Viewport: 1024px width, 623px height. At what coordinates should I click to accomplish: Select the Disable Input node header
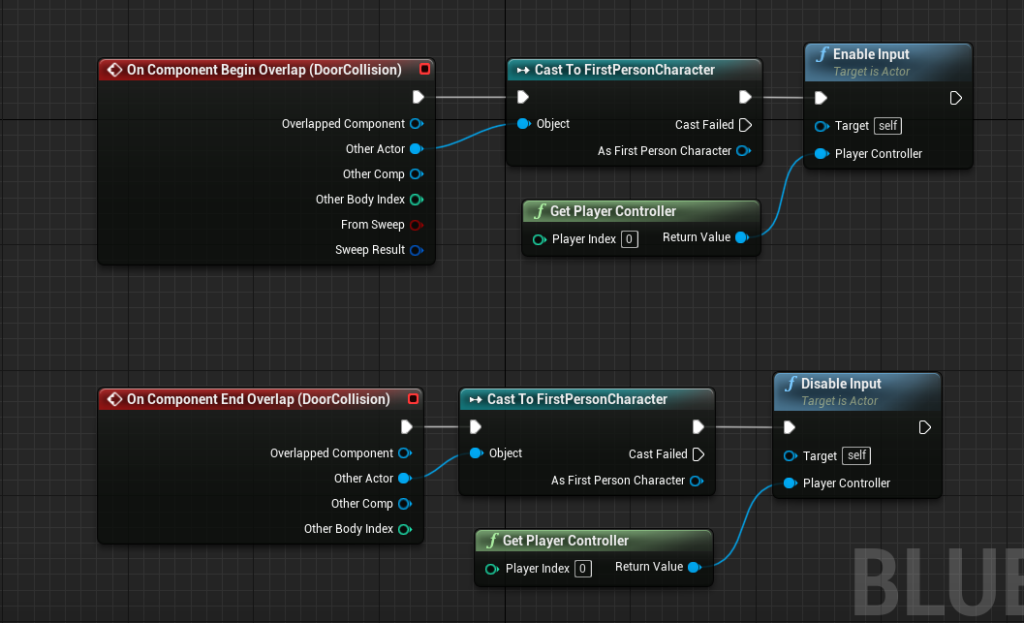point(840,384)
